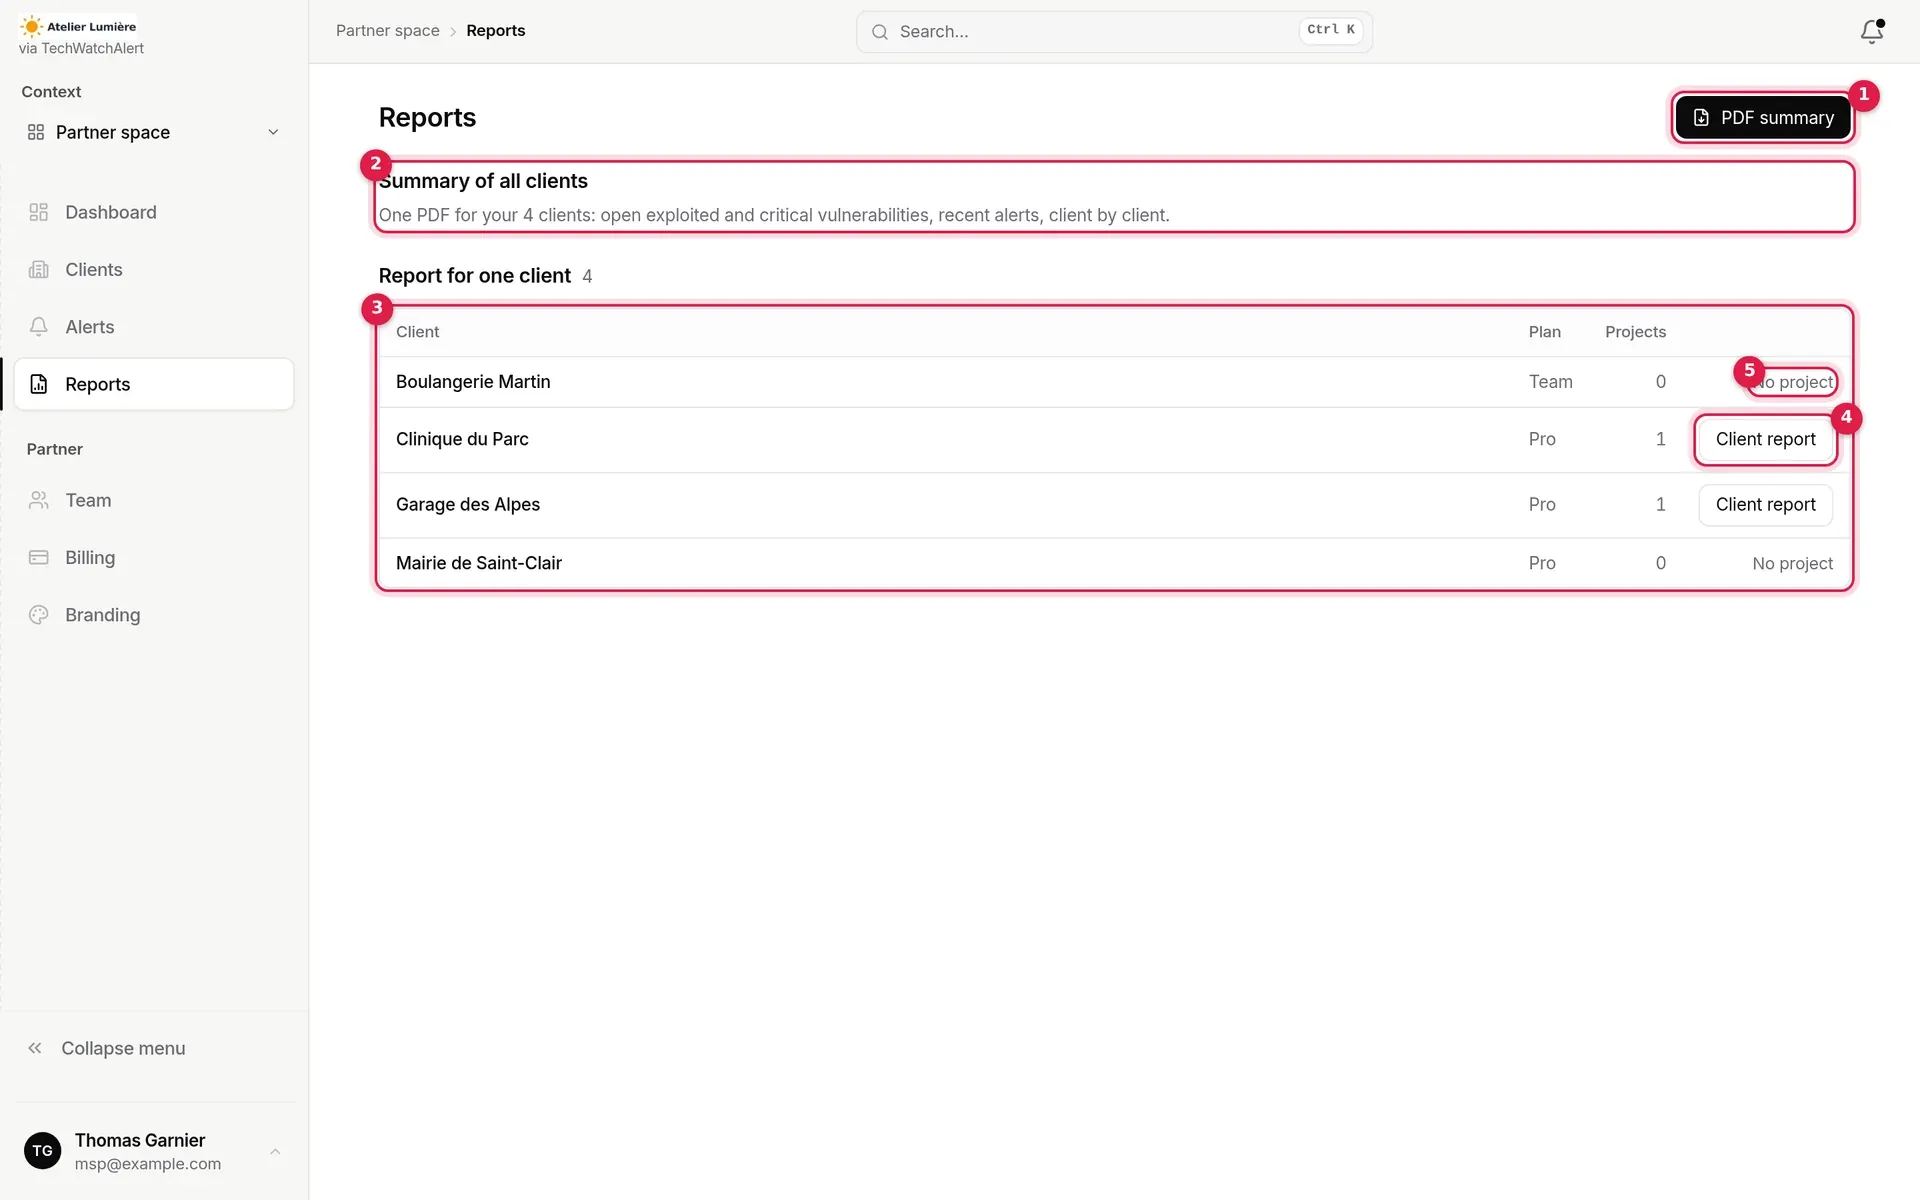
Task: Generate the PDF summary
Action: [x=1763, y=118]
